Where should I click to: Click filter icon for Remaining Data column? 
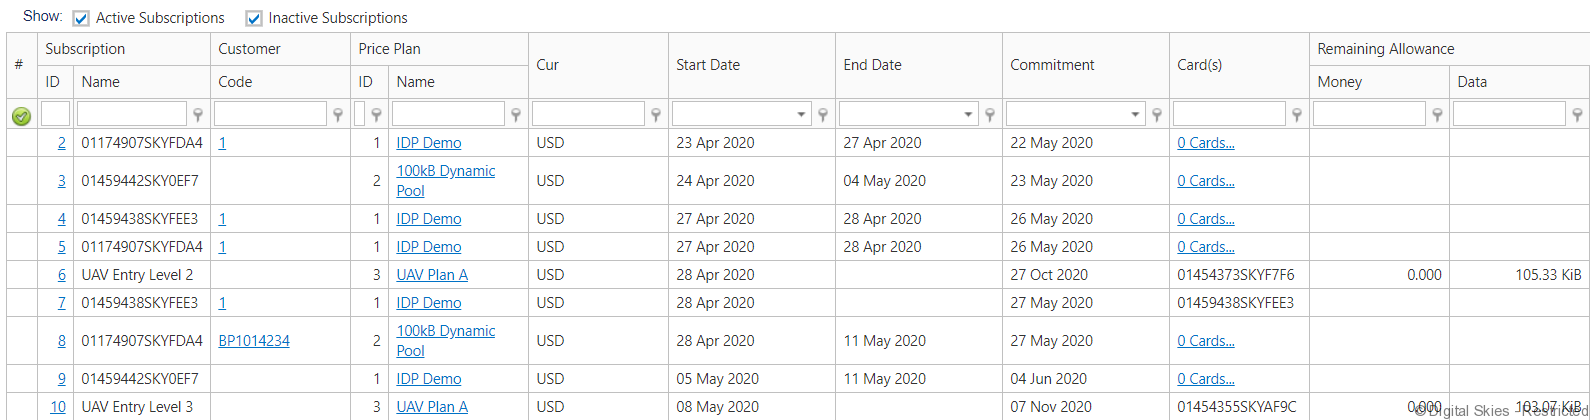click(1577, 115)
